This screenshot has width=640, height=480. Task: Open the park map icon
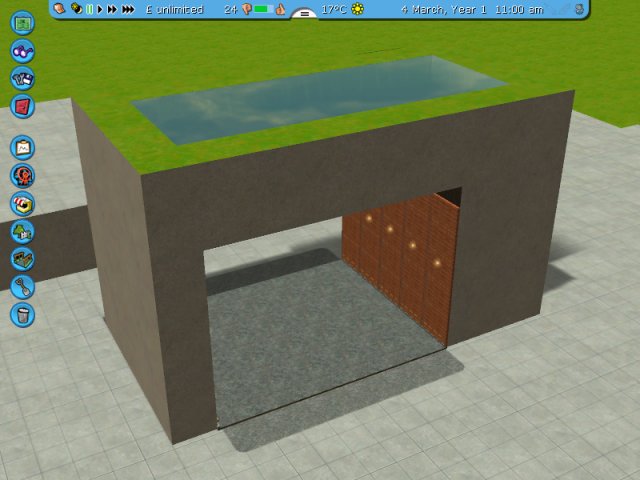click(x=22, y=23)
